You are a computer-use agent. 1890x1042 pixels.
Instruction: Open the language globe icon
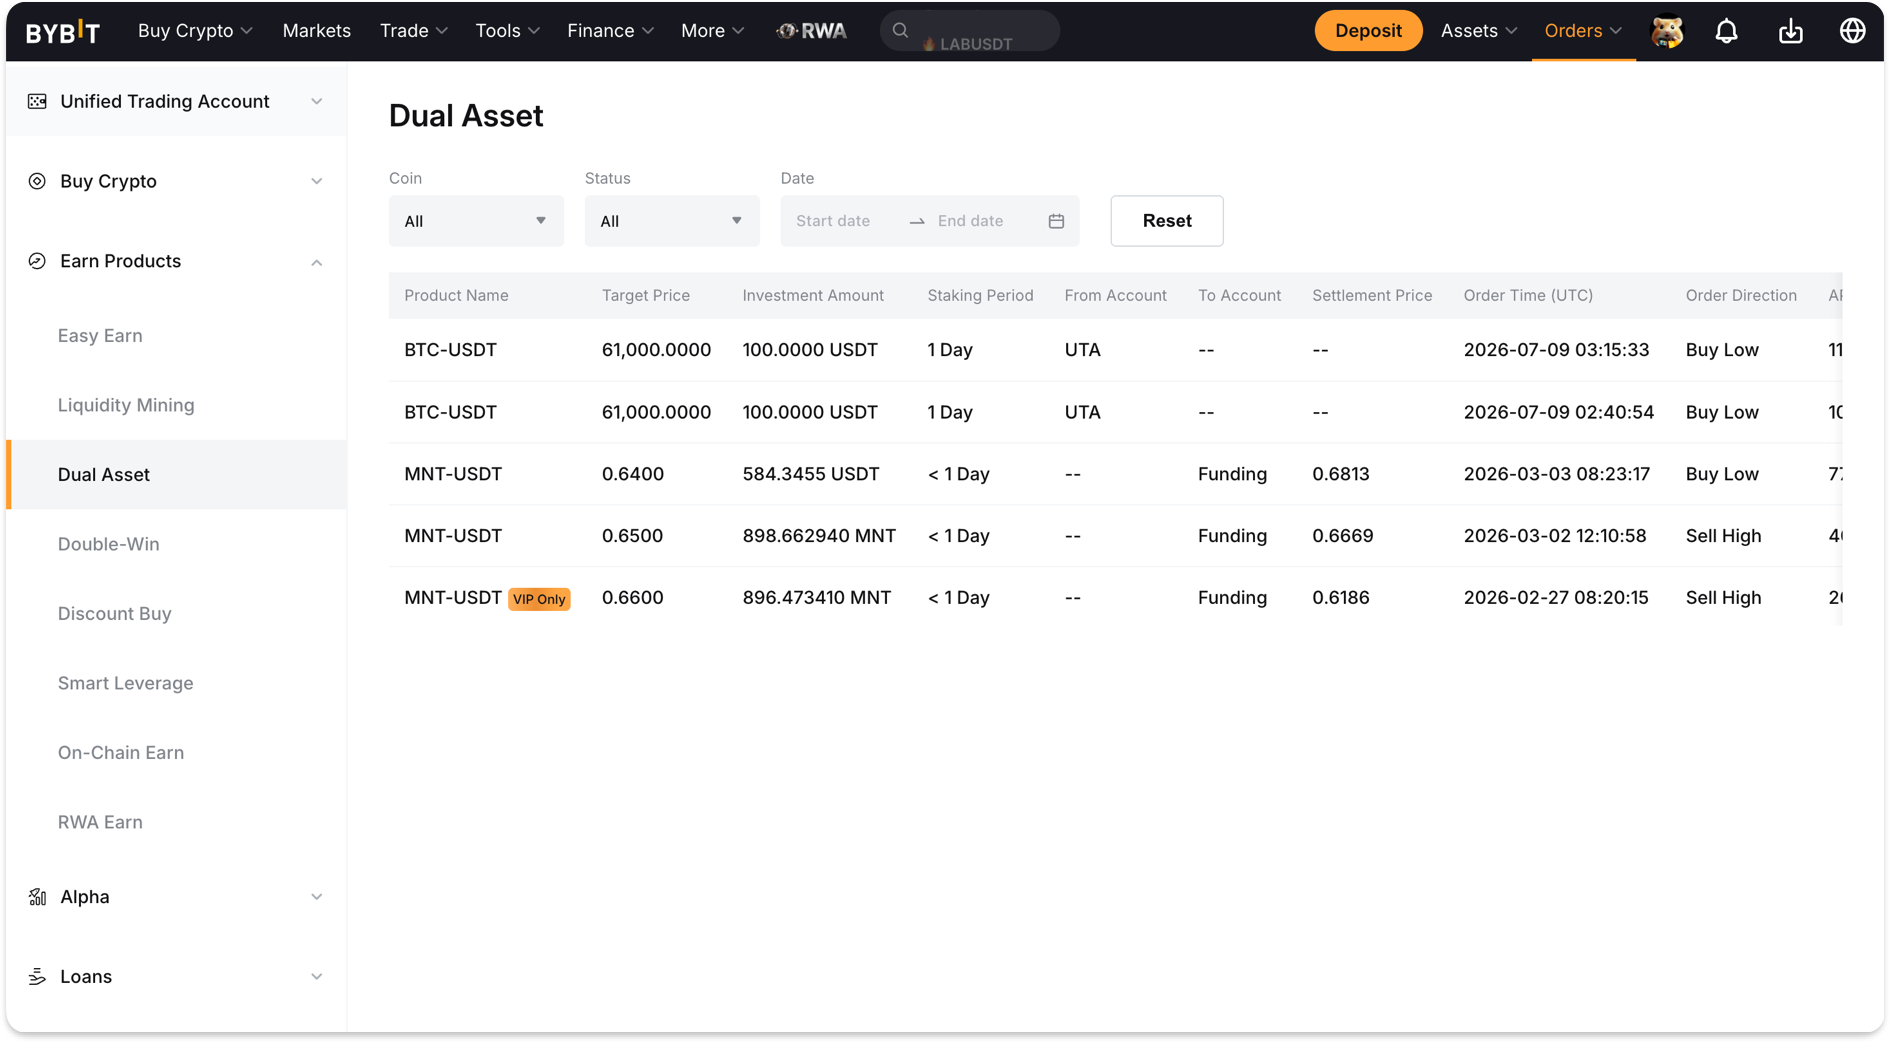point(1852,31)
